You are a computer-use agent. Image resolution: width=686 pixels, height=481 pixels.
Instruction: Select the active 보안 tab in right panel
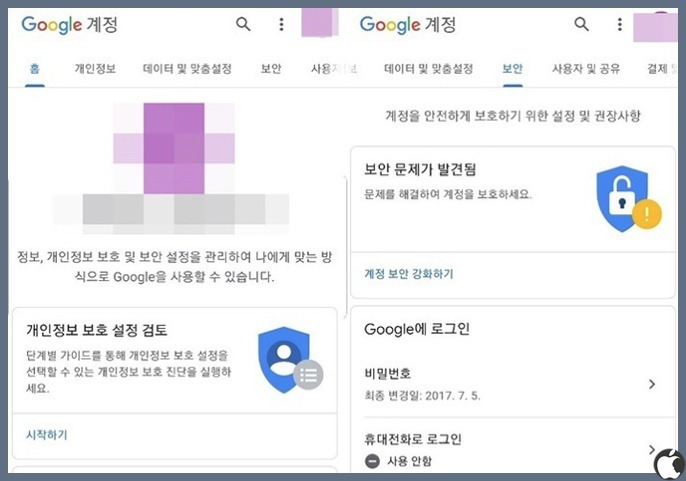tap(513, 69)
